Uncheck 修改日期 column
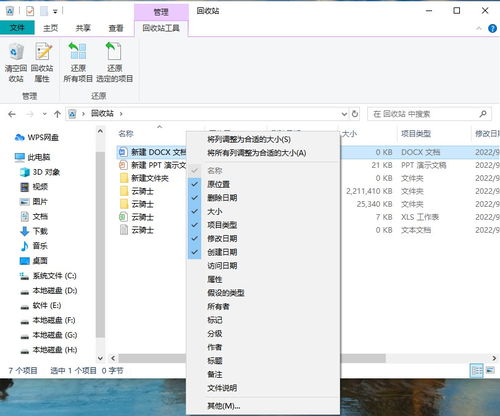The image size is (500, 416). tap(263, 239)
